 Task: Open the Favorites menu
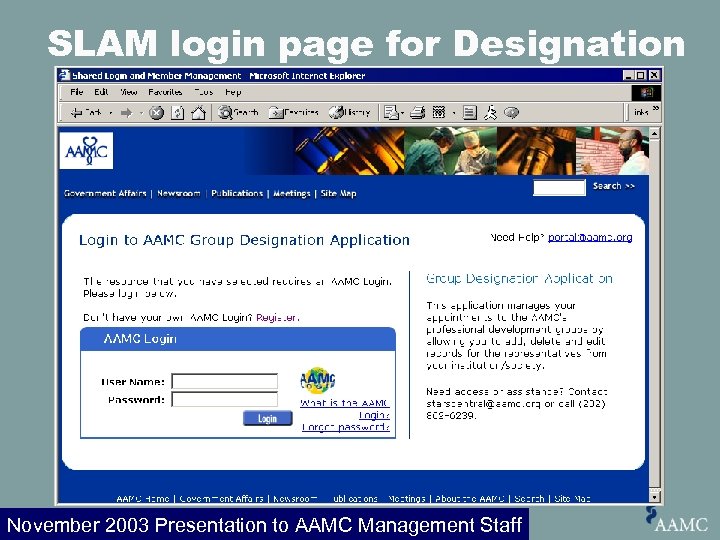pos(165,92)
